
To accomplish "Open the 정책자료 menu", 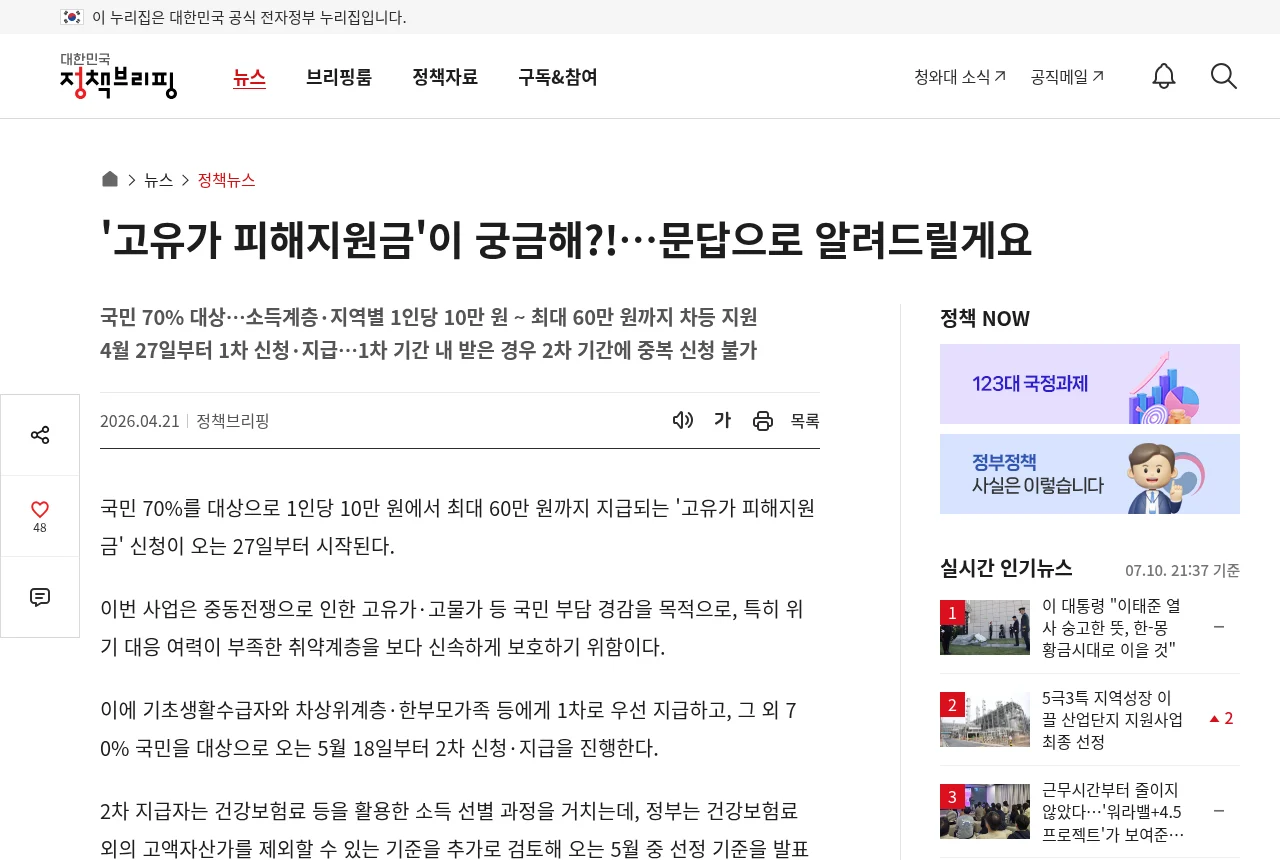I will tap(445, 77).
